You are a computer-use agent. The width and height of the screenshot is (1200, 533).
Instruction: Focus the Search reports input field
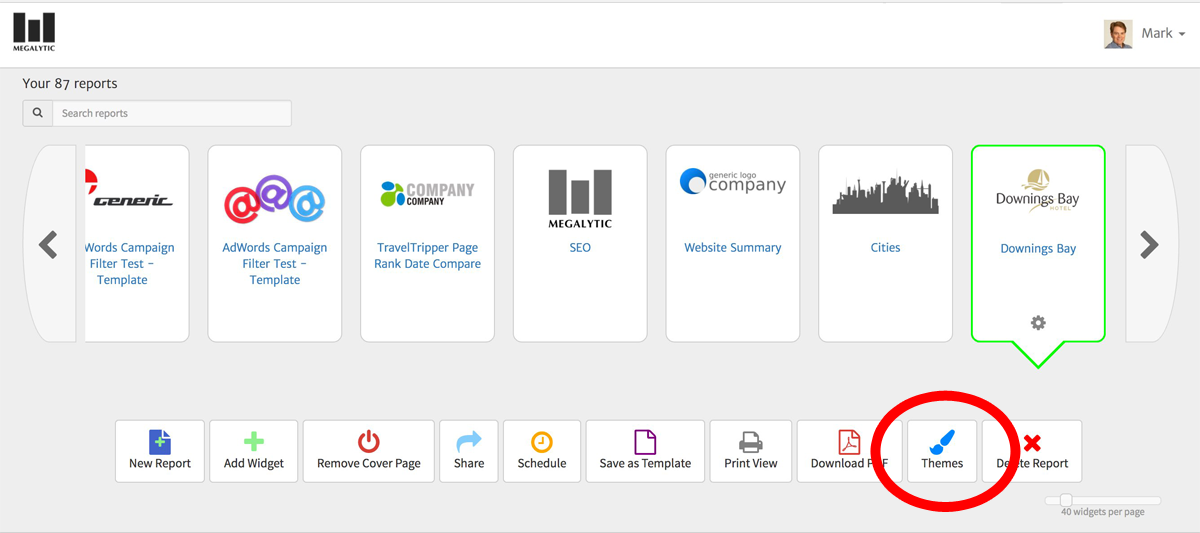point(171,113)
